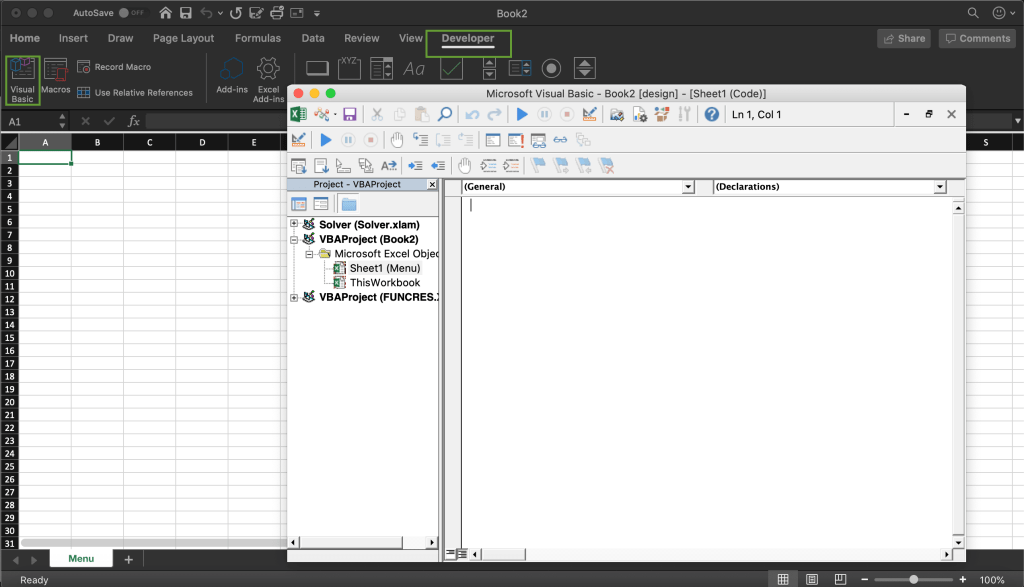Click the VBA Help question mark icon

click(x=710, y=113)
